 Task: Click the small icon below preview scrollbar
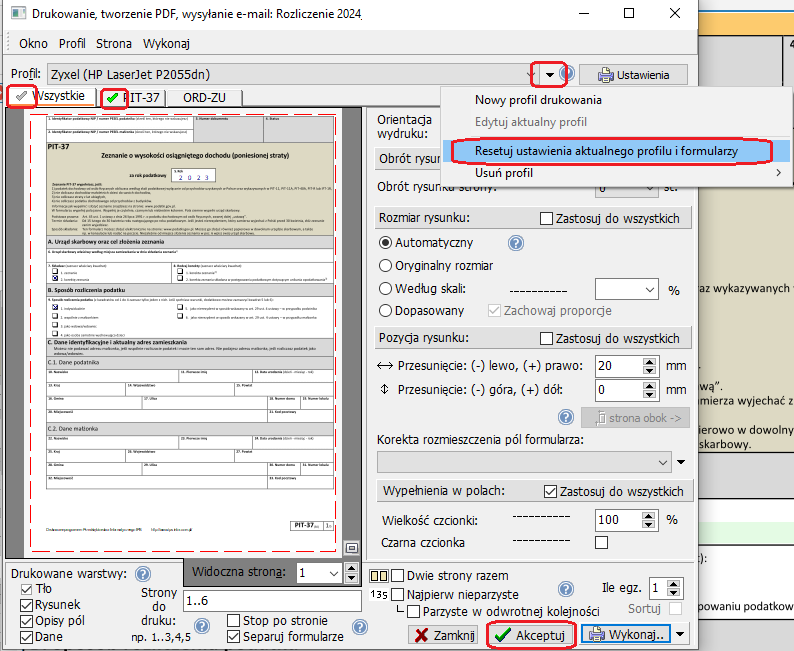351,548
